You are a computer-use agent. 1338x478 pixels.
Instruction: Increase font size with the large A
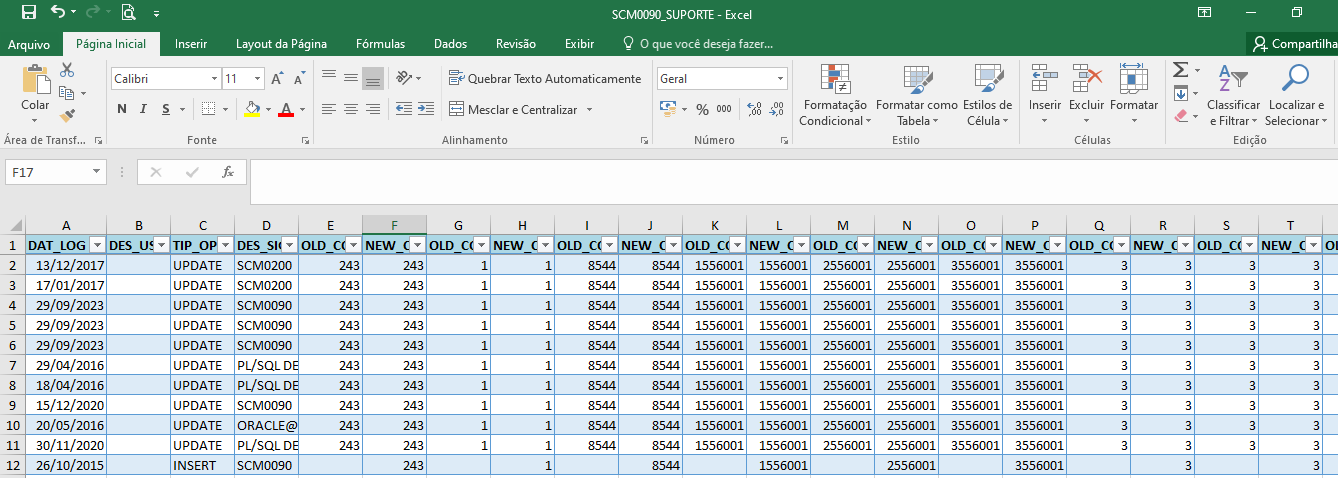click(278, 78)
